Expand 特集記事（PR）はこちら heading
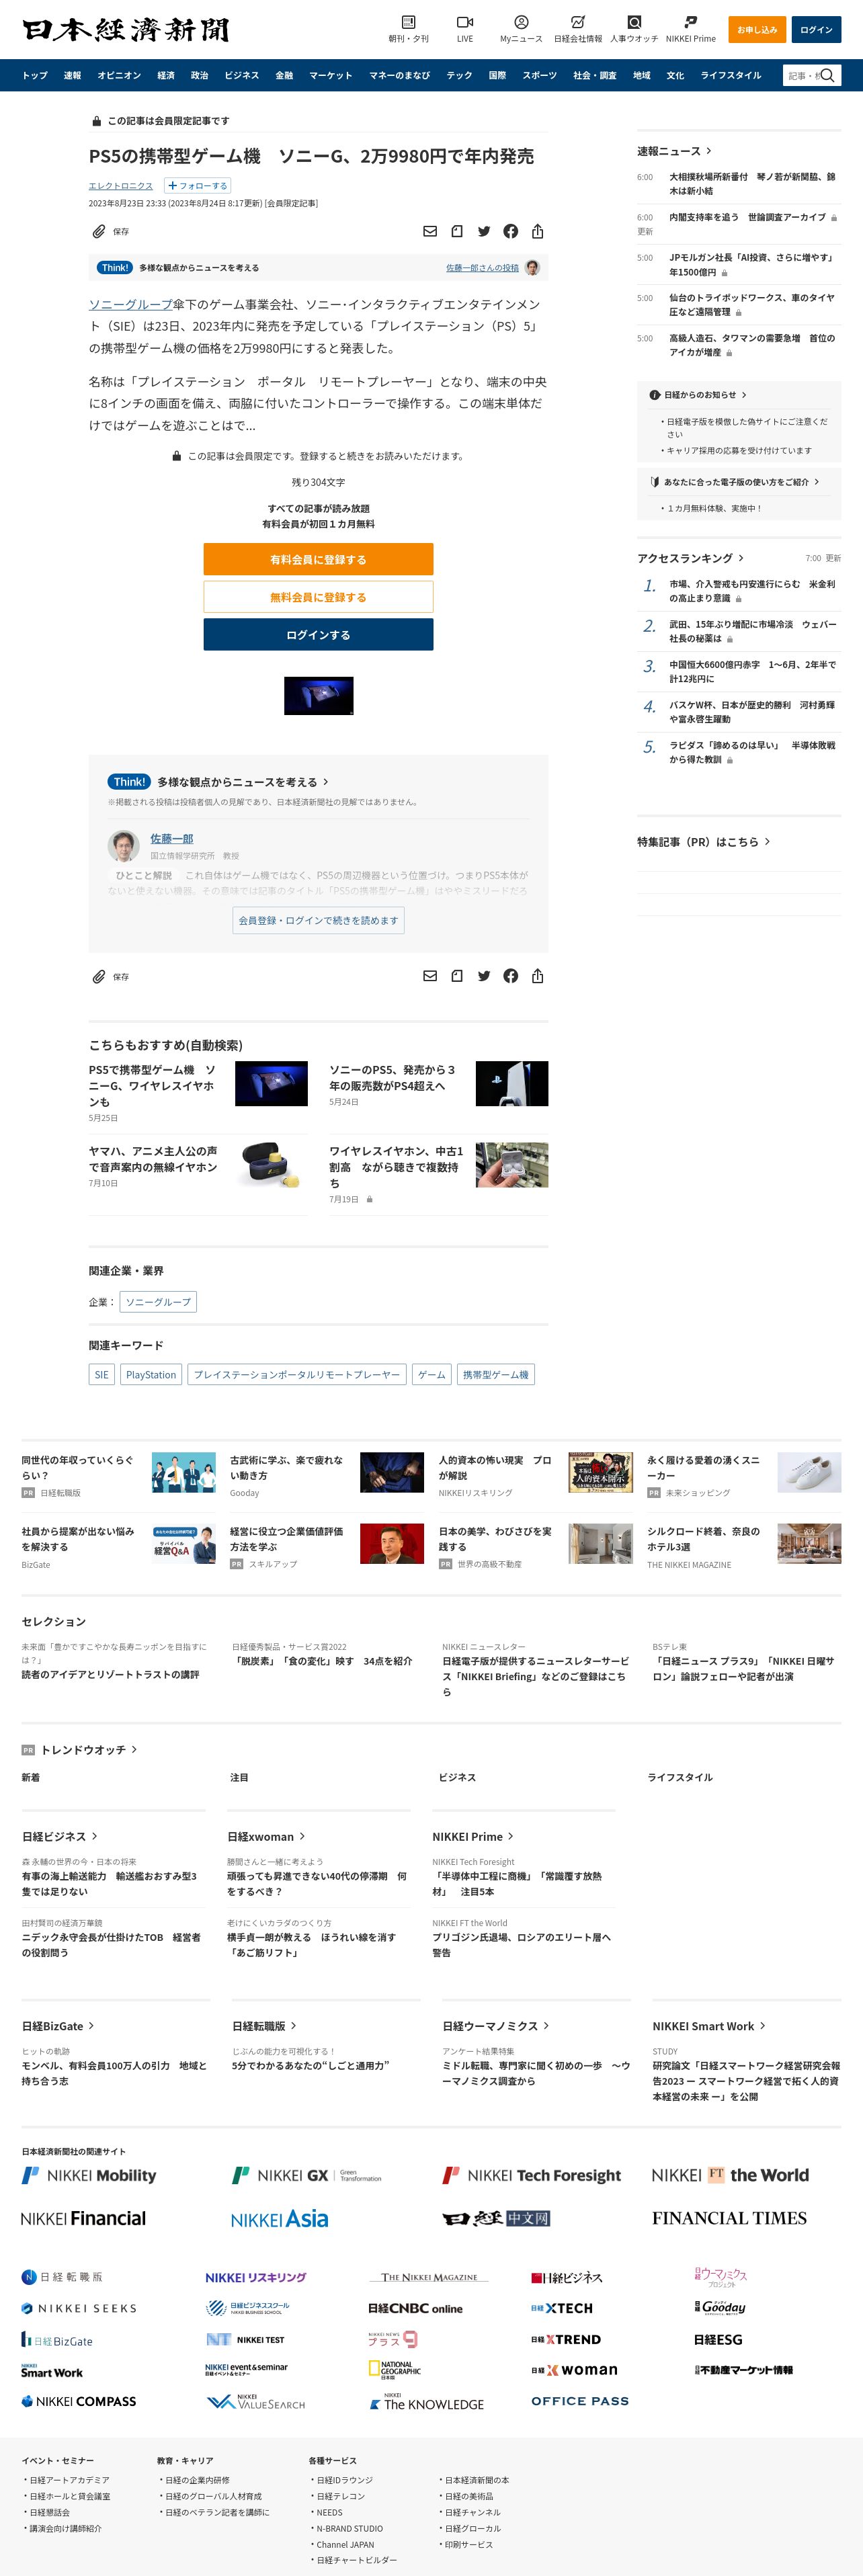Screen dimensions: 863x2576 click(704, 842)
